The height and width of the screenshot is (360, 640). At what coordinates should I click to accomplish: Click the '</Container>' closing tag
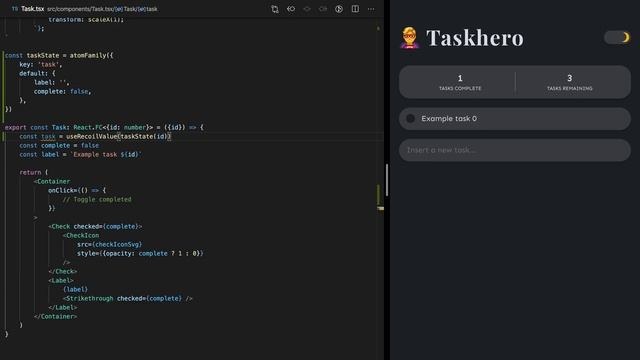(56, 316)
